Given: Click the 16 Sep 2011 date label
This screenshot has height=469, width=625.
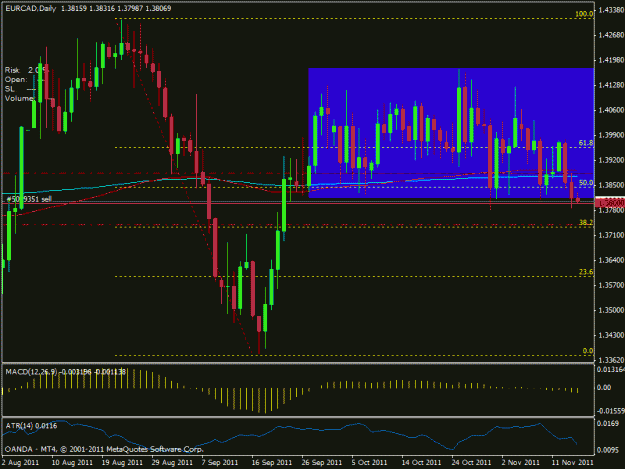Looking at the screenshot, I should coord(271,463).
